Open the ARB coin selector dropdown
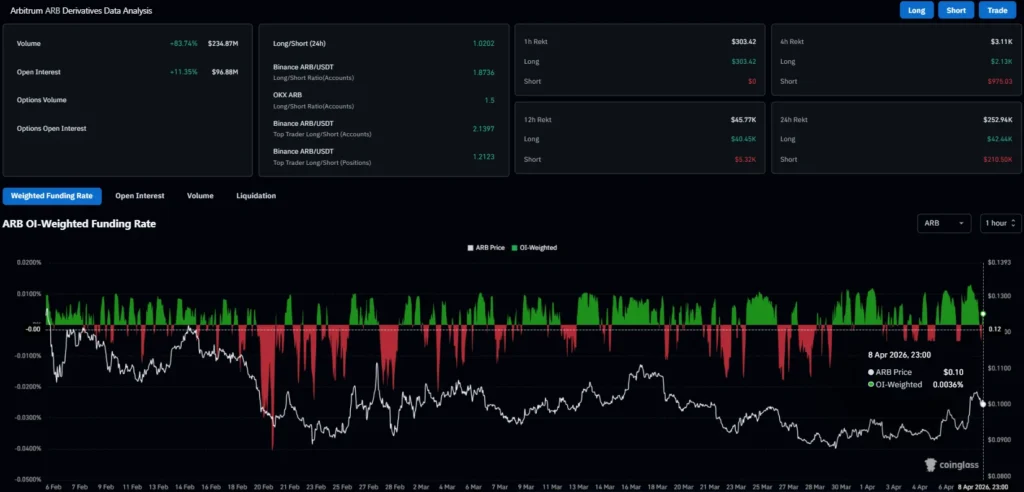 (x=943, y=224)
